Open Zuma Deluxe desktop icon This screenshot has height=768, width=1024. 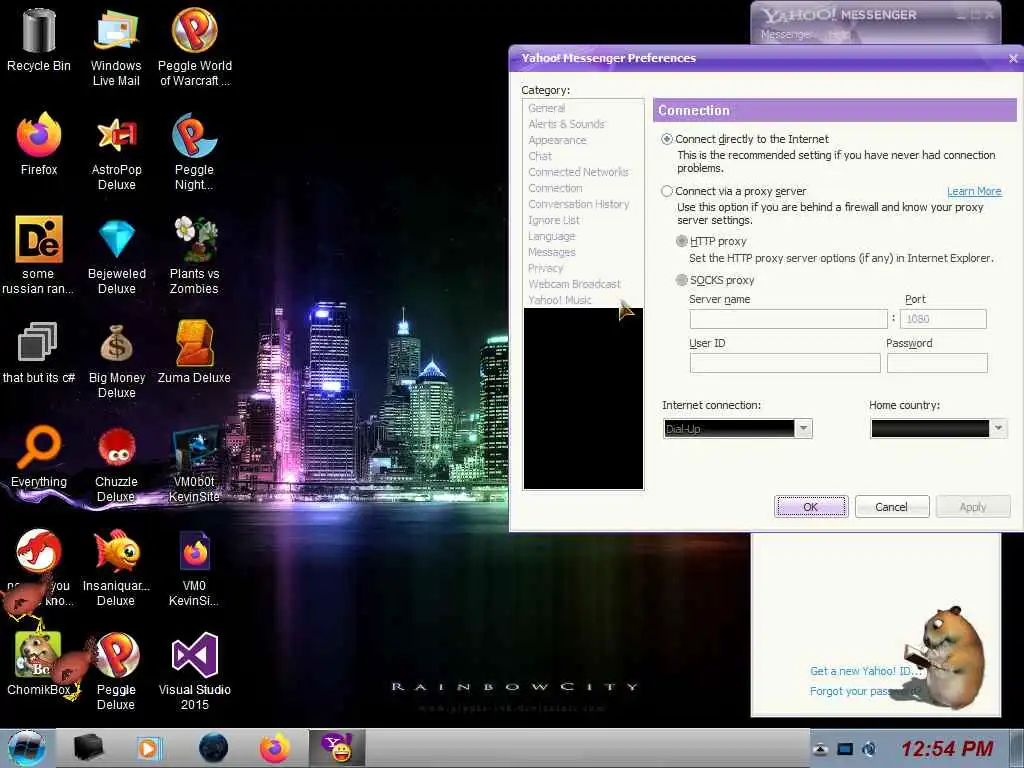click(x=194, y=353)
